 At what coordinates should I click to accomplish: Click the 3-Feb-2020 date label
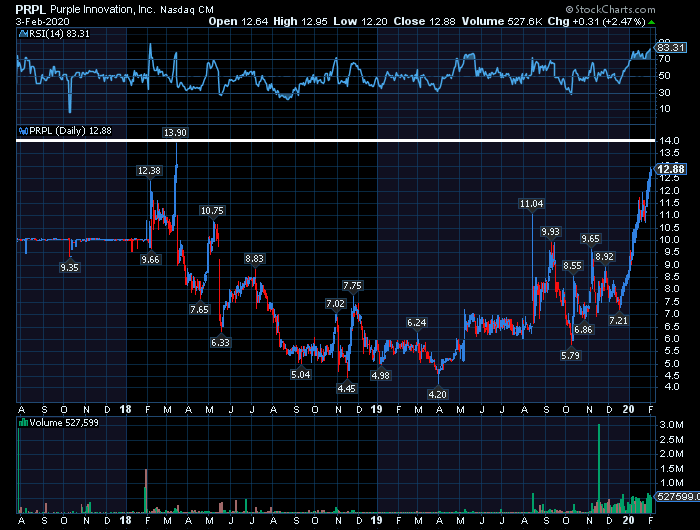(x=42, y=21)
